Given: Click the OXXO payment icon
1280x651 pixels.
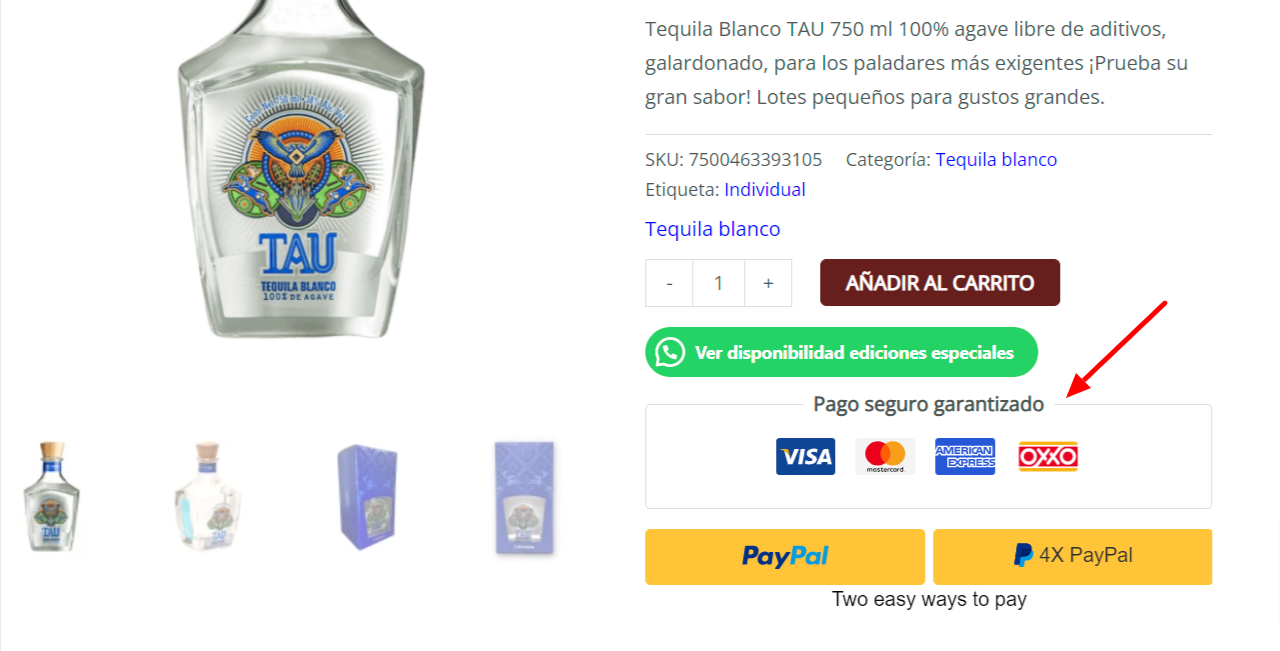Looking at the screenshot, I should tap(1048, 457).
